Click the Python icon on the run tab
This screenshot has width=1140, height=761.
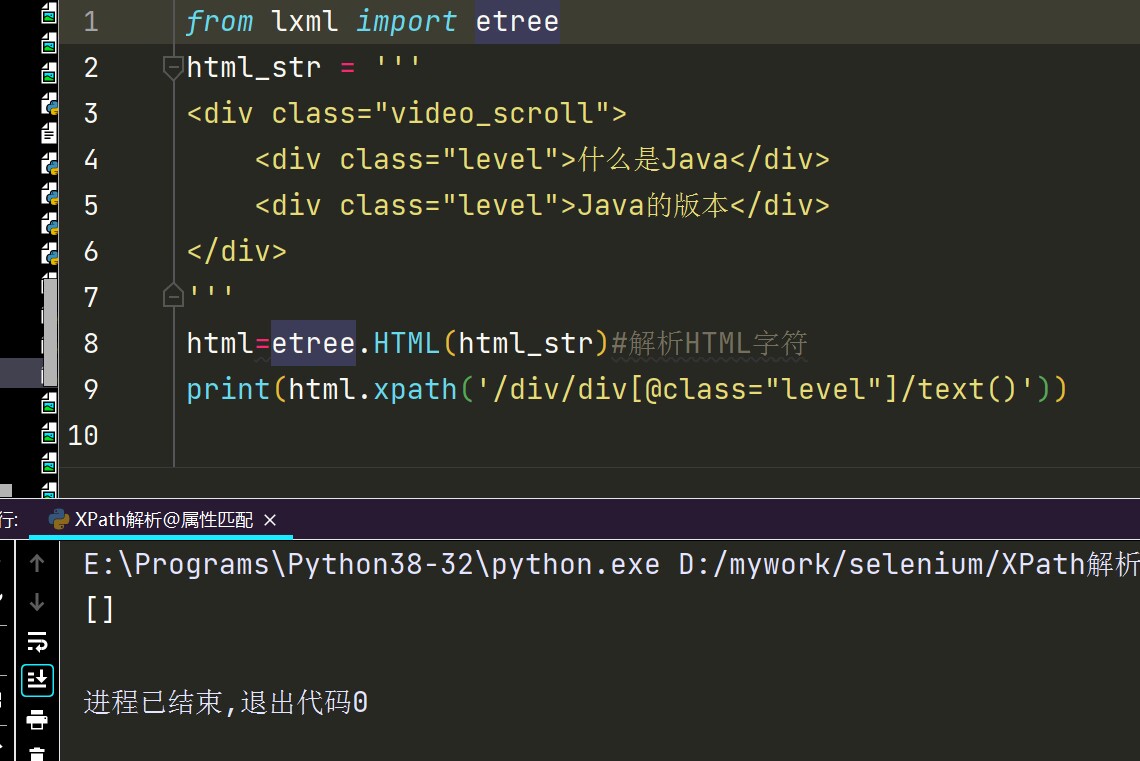pos(59,520)
